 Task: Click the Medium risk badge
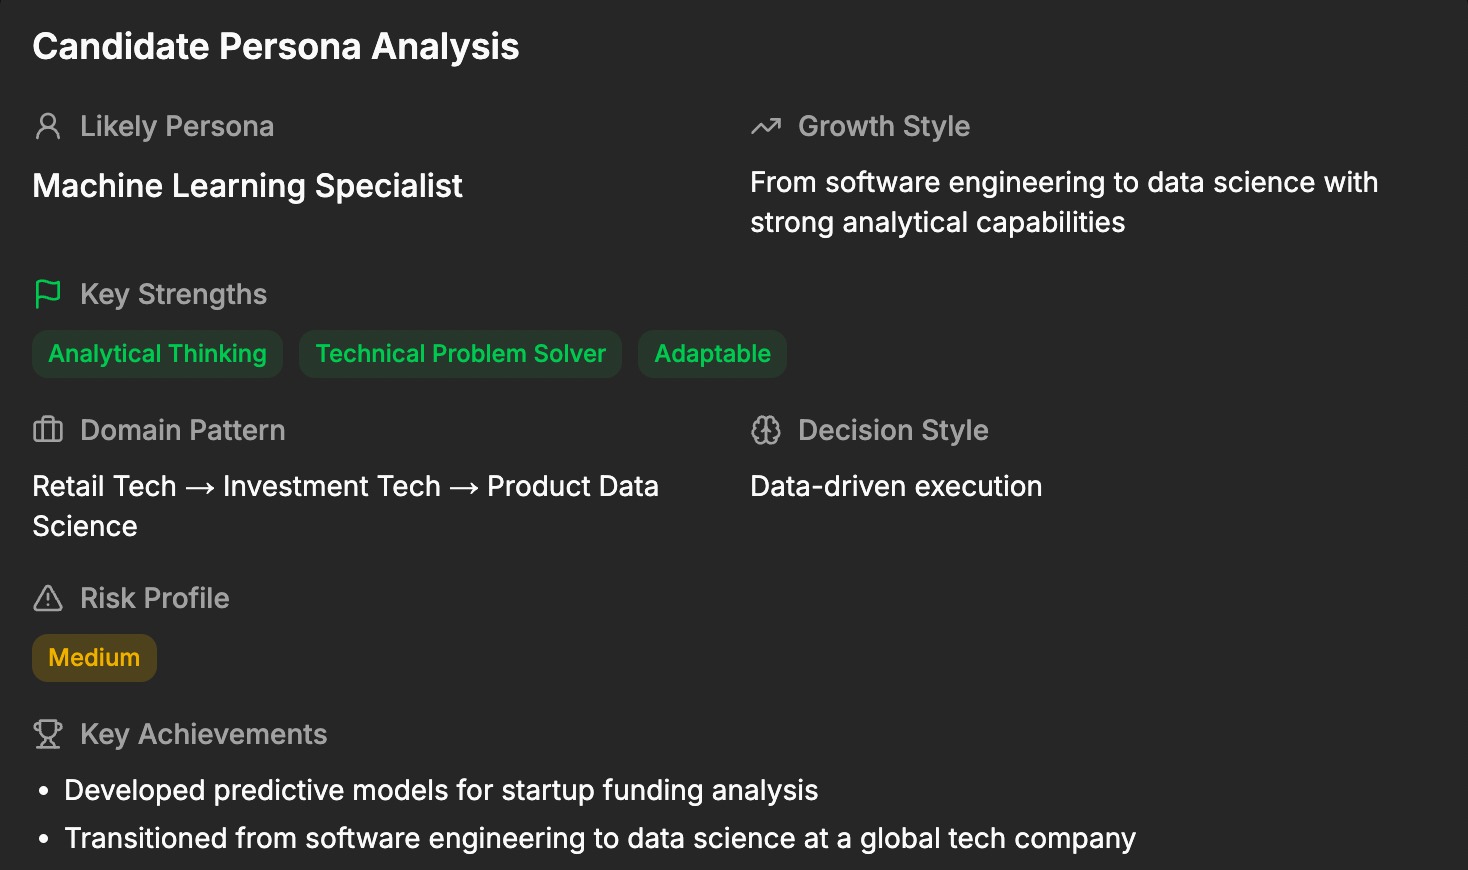coord(95,658)
